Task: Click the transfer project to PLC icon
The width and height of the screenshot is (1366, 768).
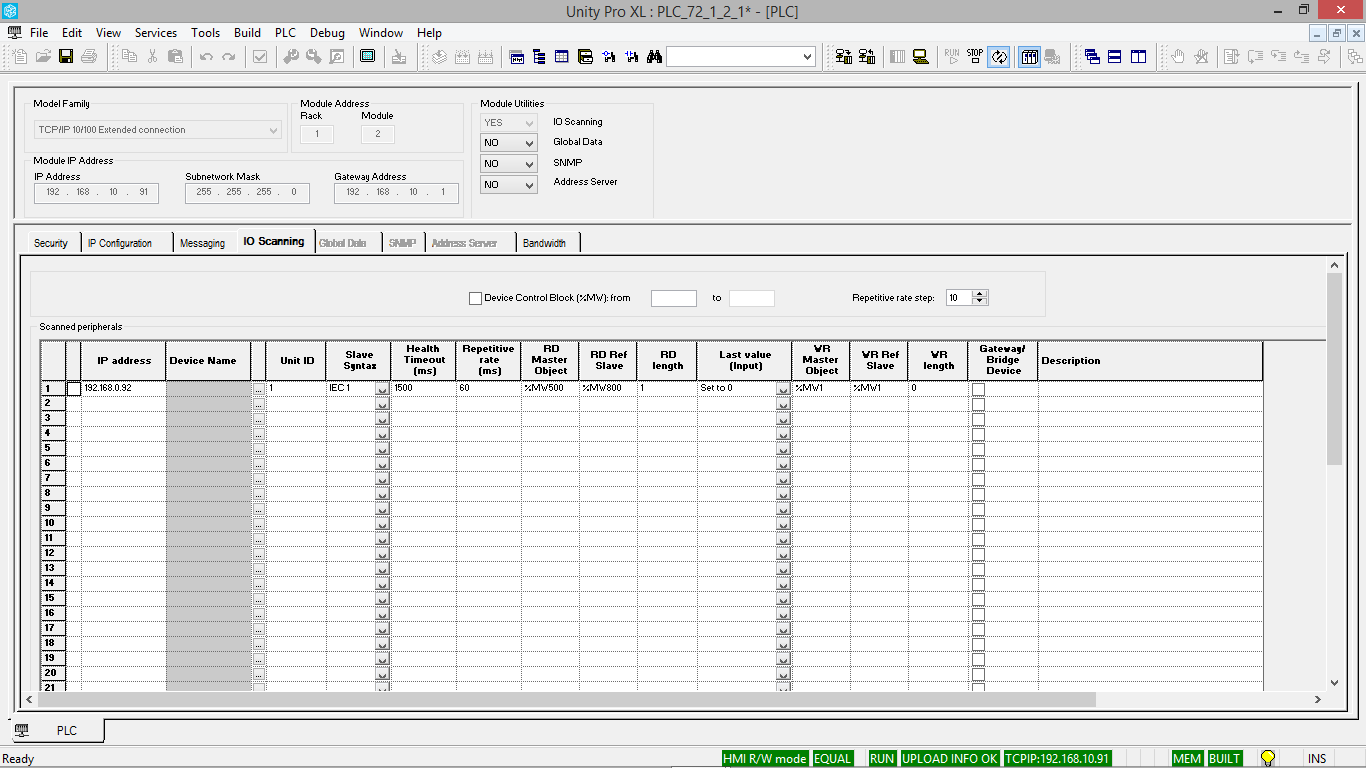Action: coord(843,57)
